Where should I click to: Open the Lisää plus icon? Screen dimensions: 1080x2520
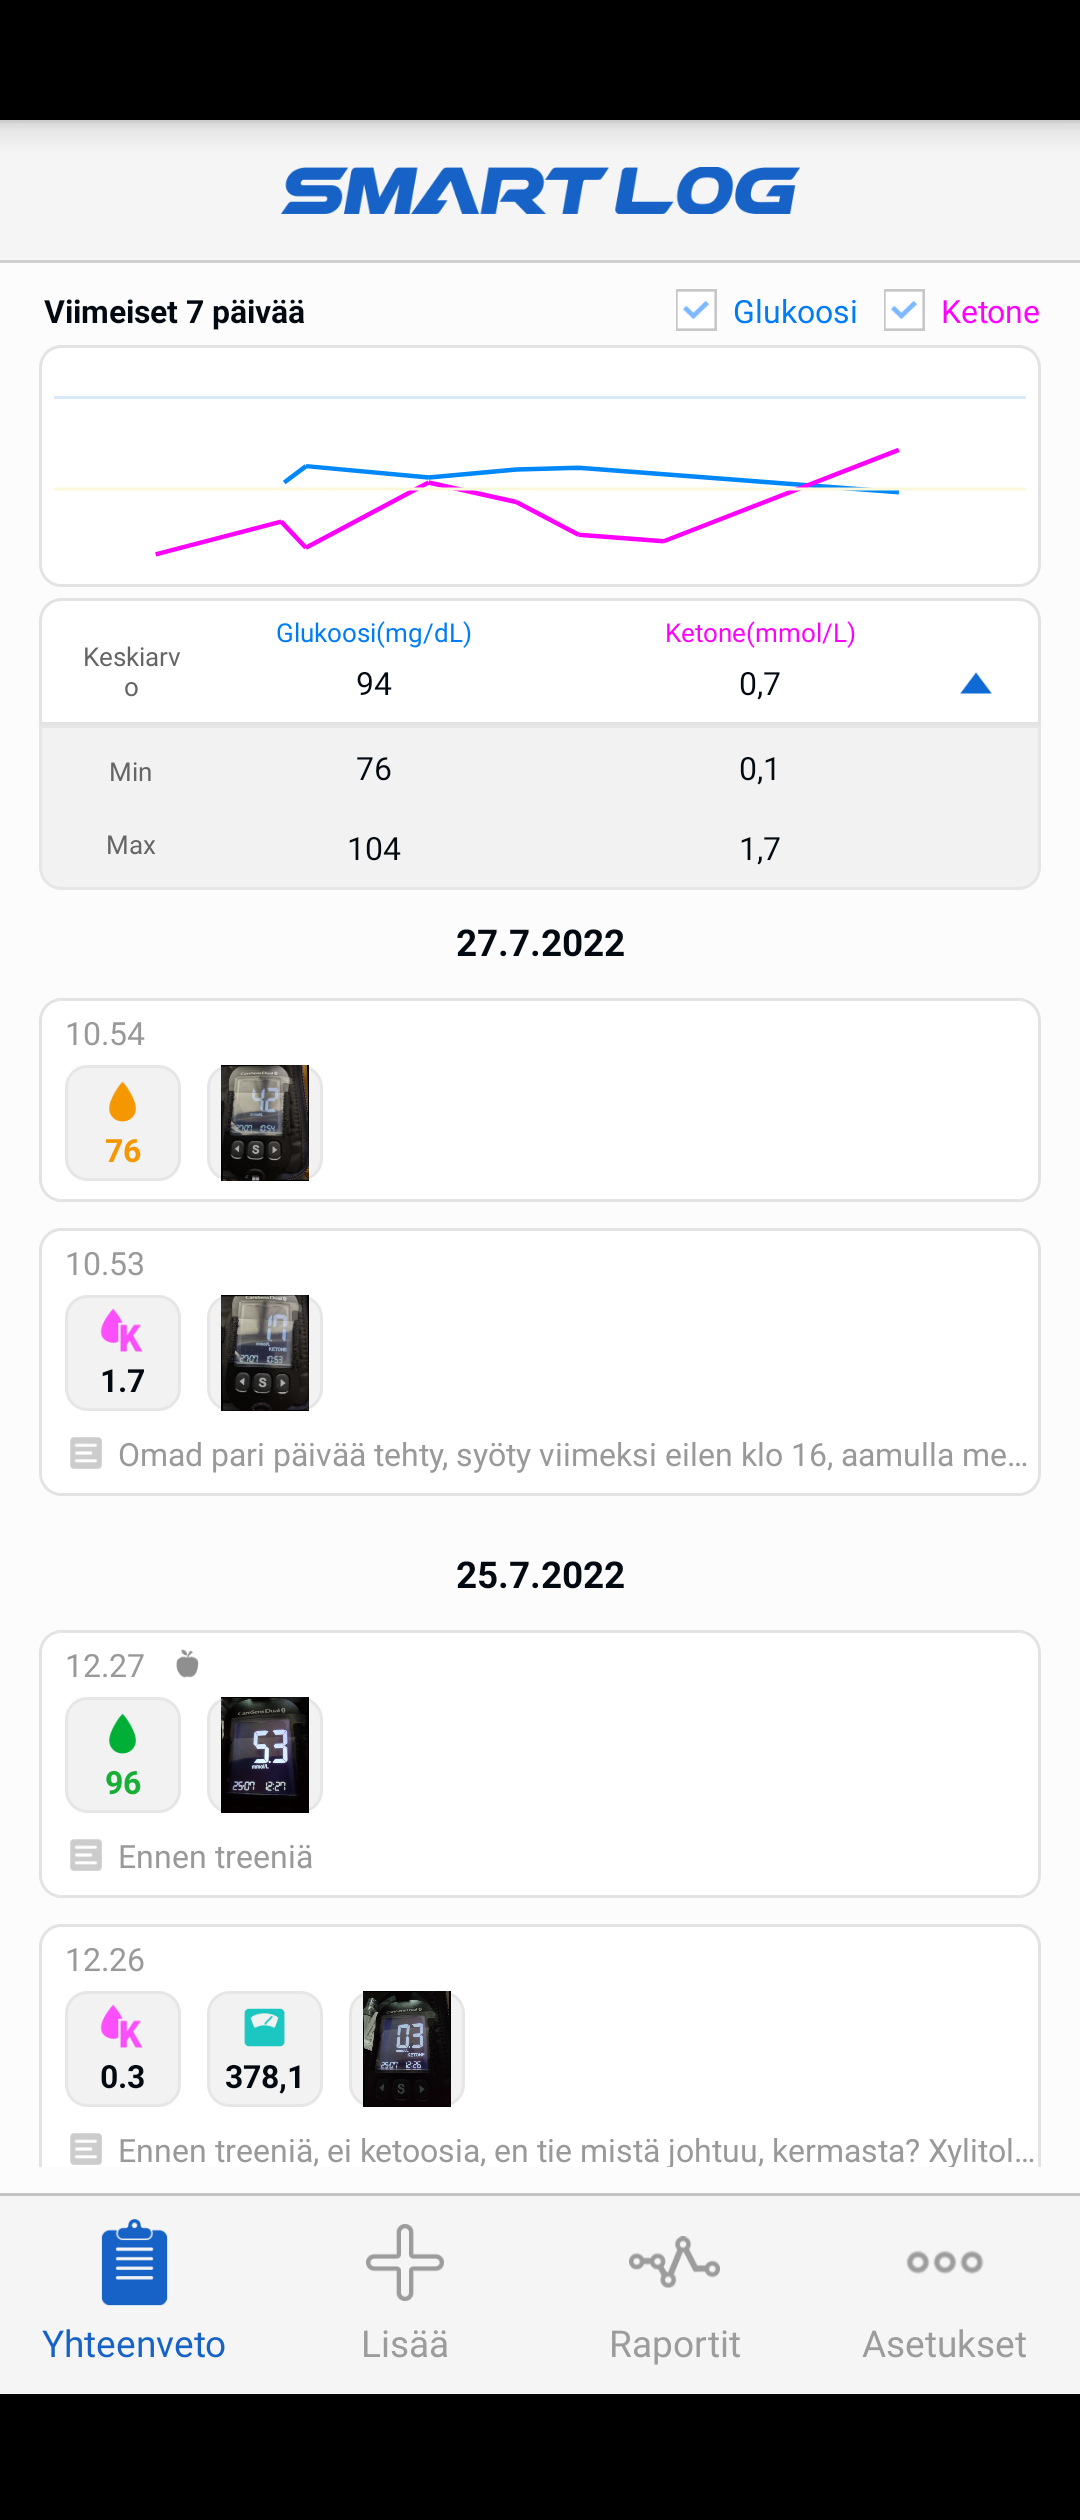tap(405, 2264)
